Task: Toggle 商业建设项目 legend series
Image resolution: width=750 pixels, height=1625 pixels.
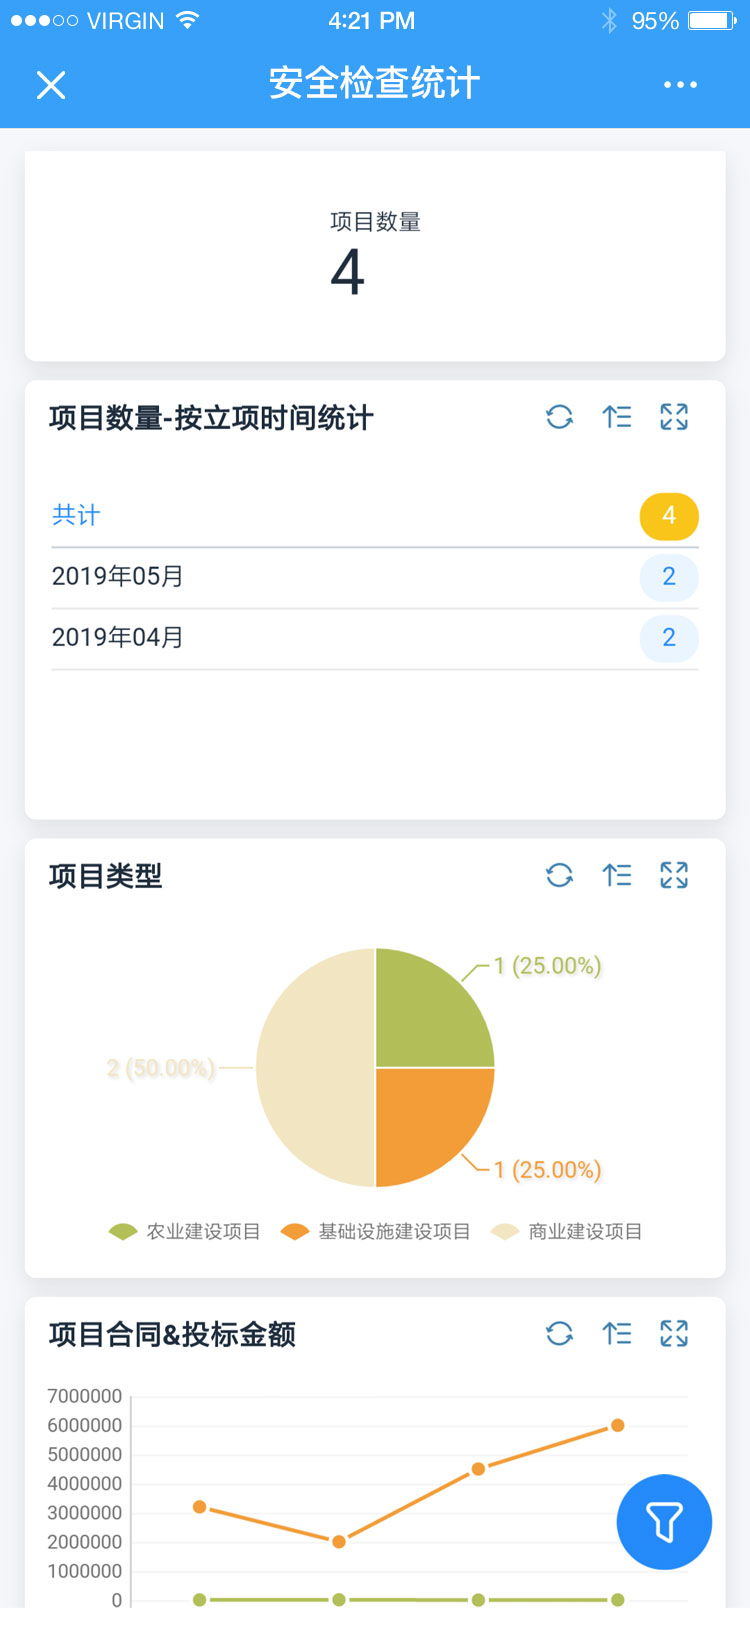Action: [x=567, y=1231]
